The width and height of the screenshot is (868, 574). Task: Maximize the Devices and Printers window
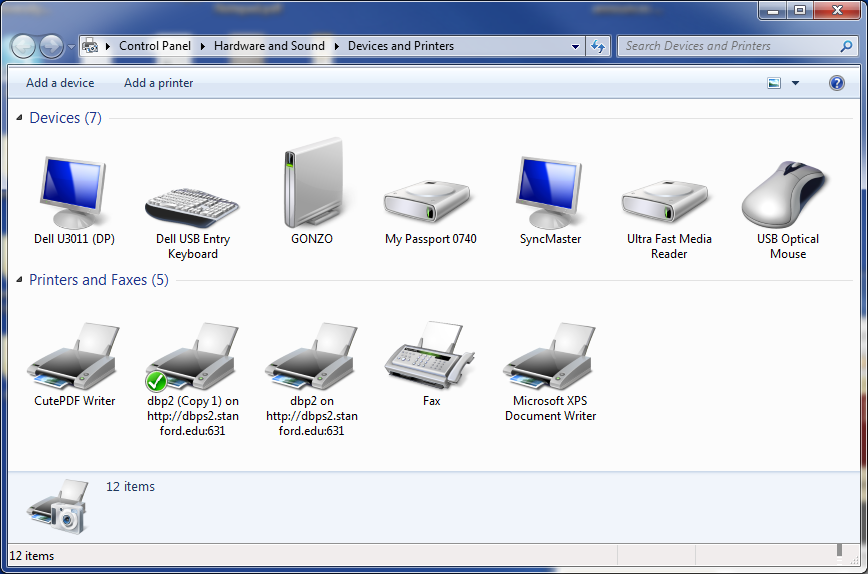tap(800, 10)
